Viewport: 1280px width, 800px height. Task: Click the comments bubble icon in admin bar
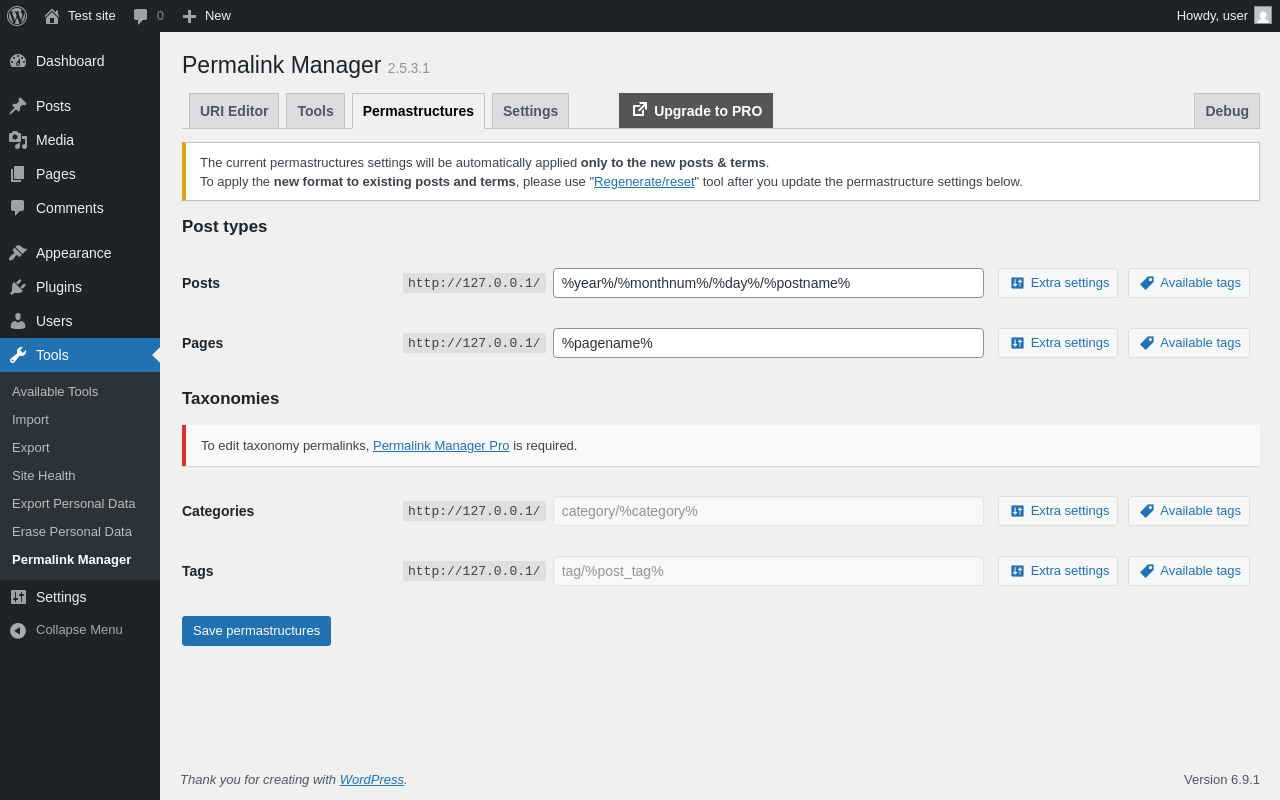pyautogui.click(x=141, y=16)
